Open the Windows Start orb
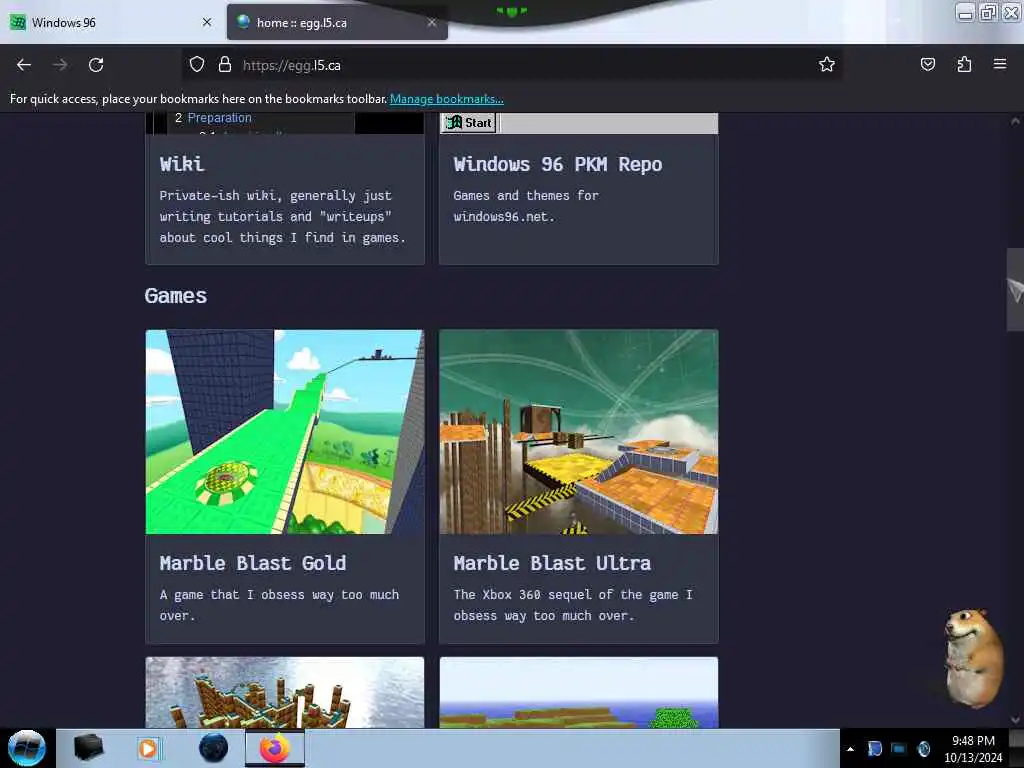The image size is (1024, 768). coord(27,748)
